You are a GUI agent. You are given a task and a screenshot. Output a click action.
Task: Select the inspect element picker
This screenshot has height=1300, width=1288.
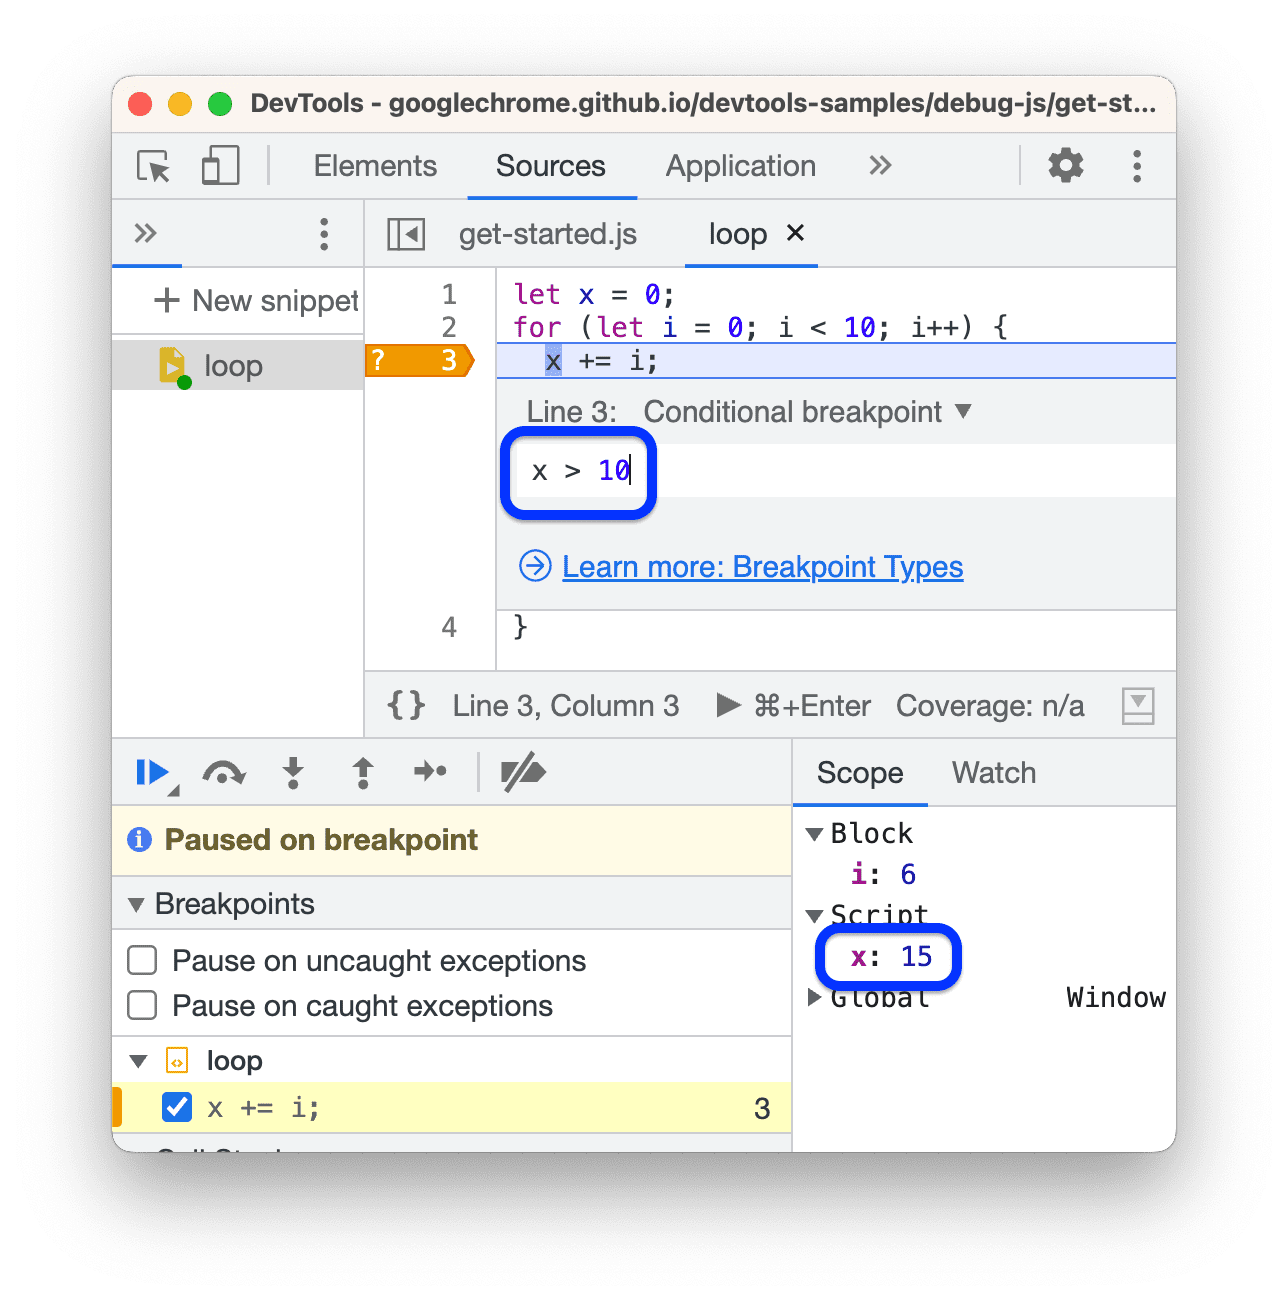[152, 166]
